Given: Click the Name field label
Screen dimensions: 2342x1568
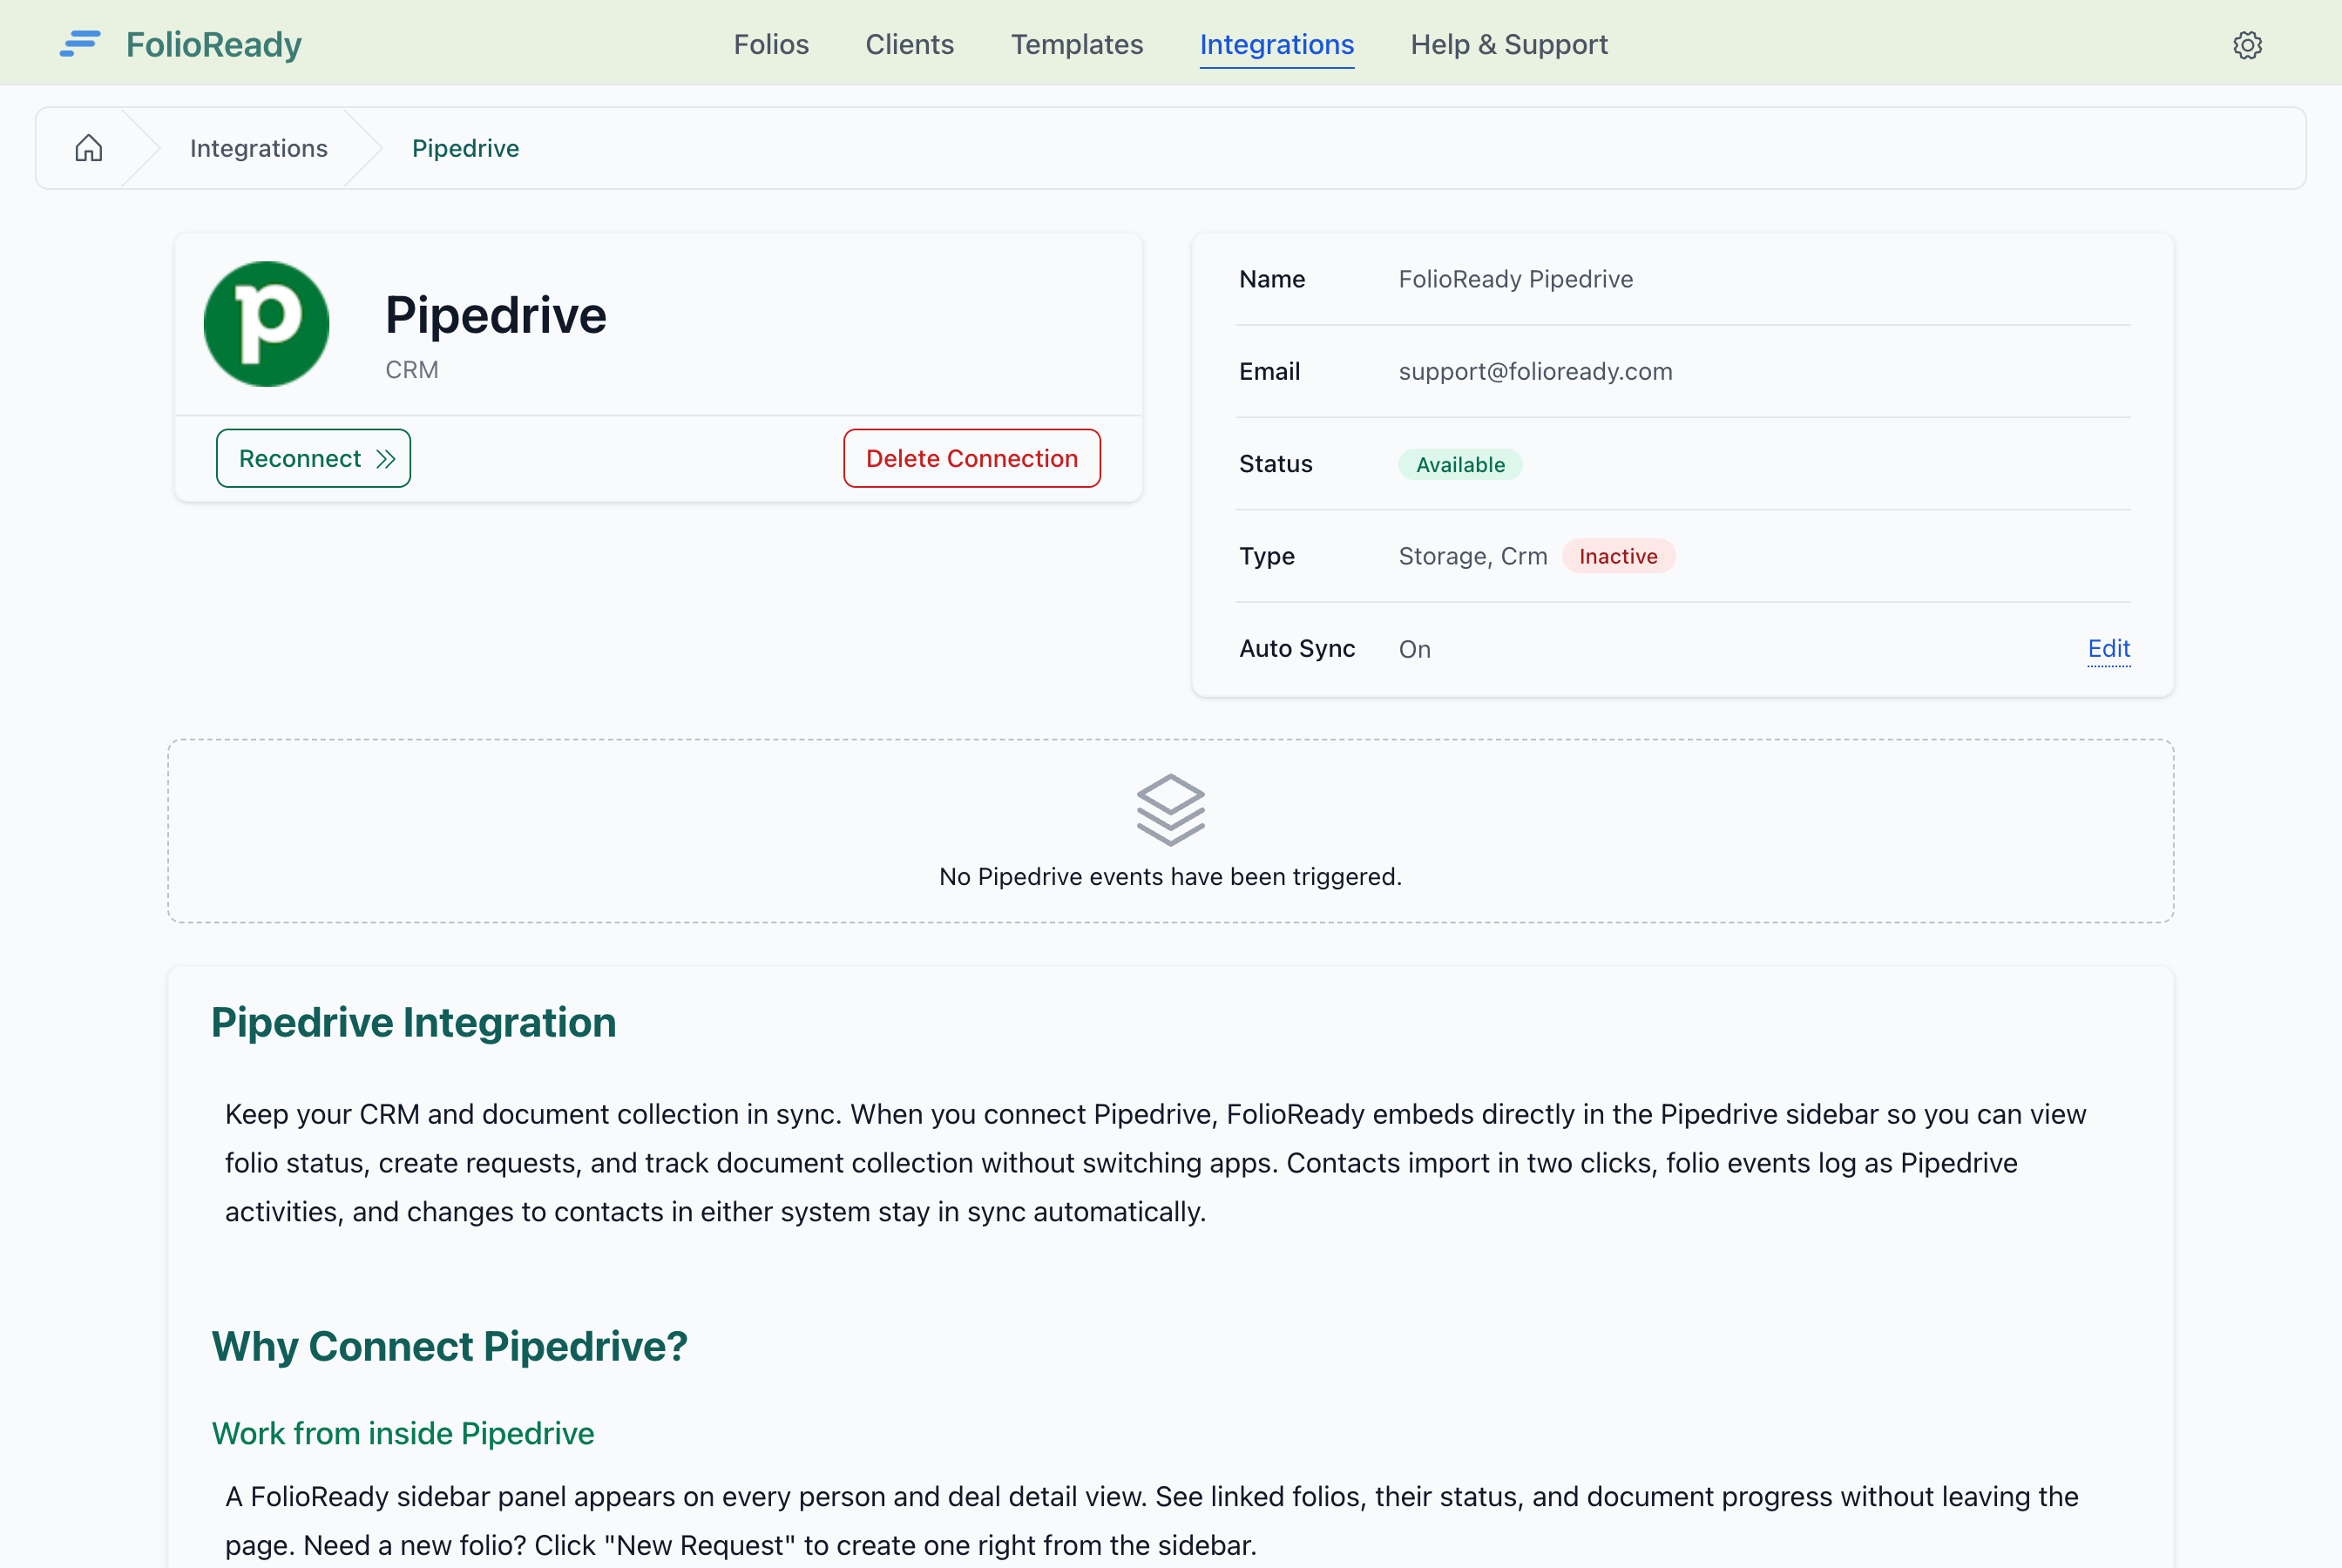Looking at the screenshot, I should point(1271,279).
